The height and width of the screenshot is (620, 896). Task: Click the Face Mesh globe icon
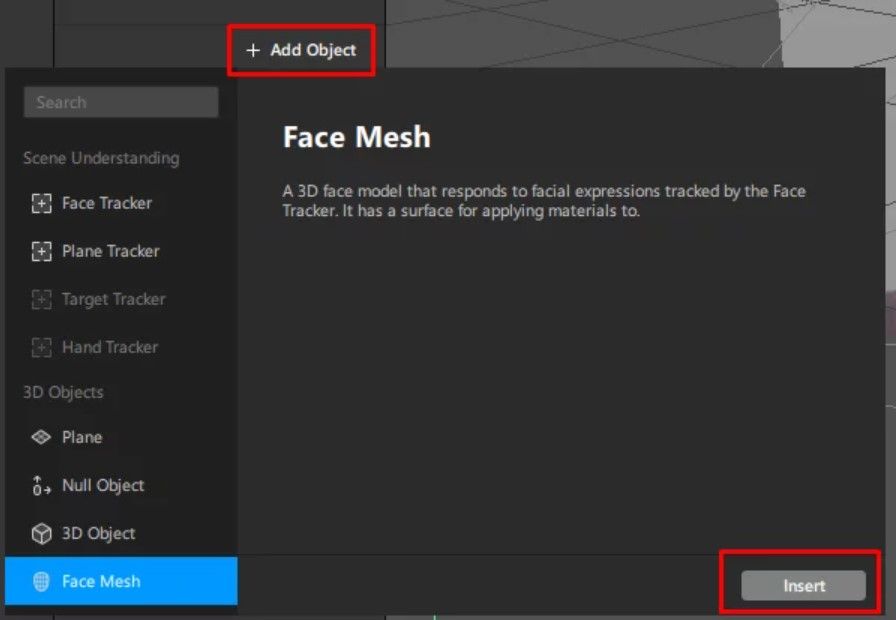pos(41,582)
